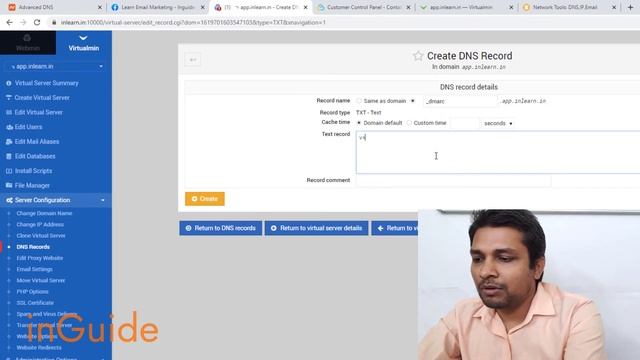
Task: Click the browser back arrow
Action: click(x=9, y=22)
